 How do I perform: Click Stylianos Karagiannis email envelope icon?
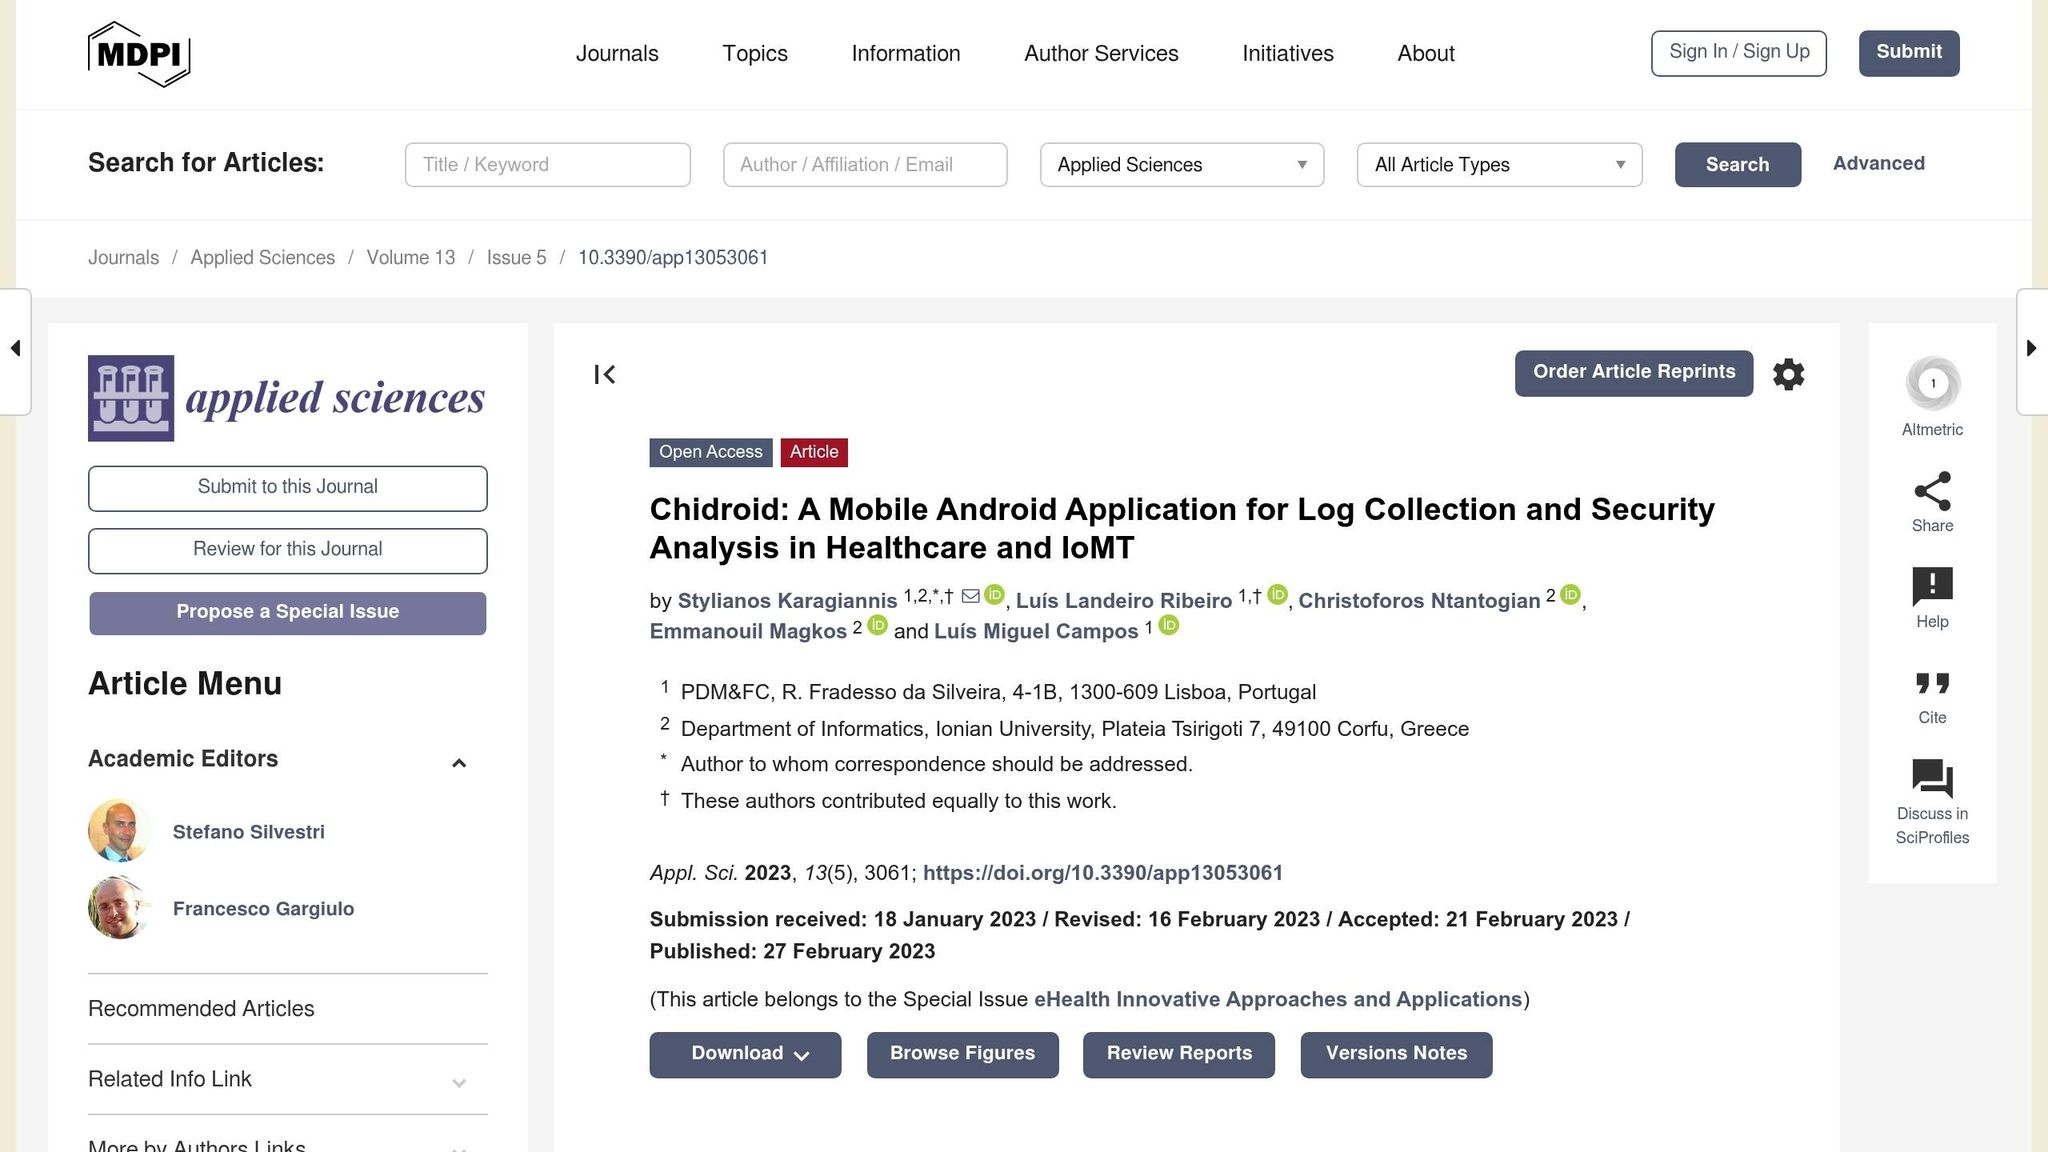tap(970, 597)
